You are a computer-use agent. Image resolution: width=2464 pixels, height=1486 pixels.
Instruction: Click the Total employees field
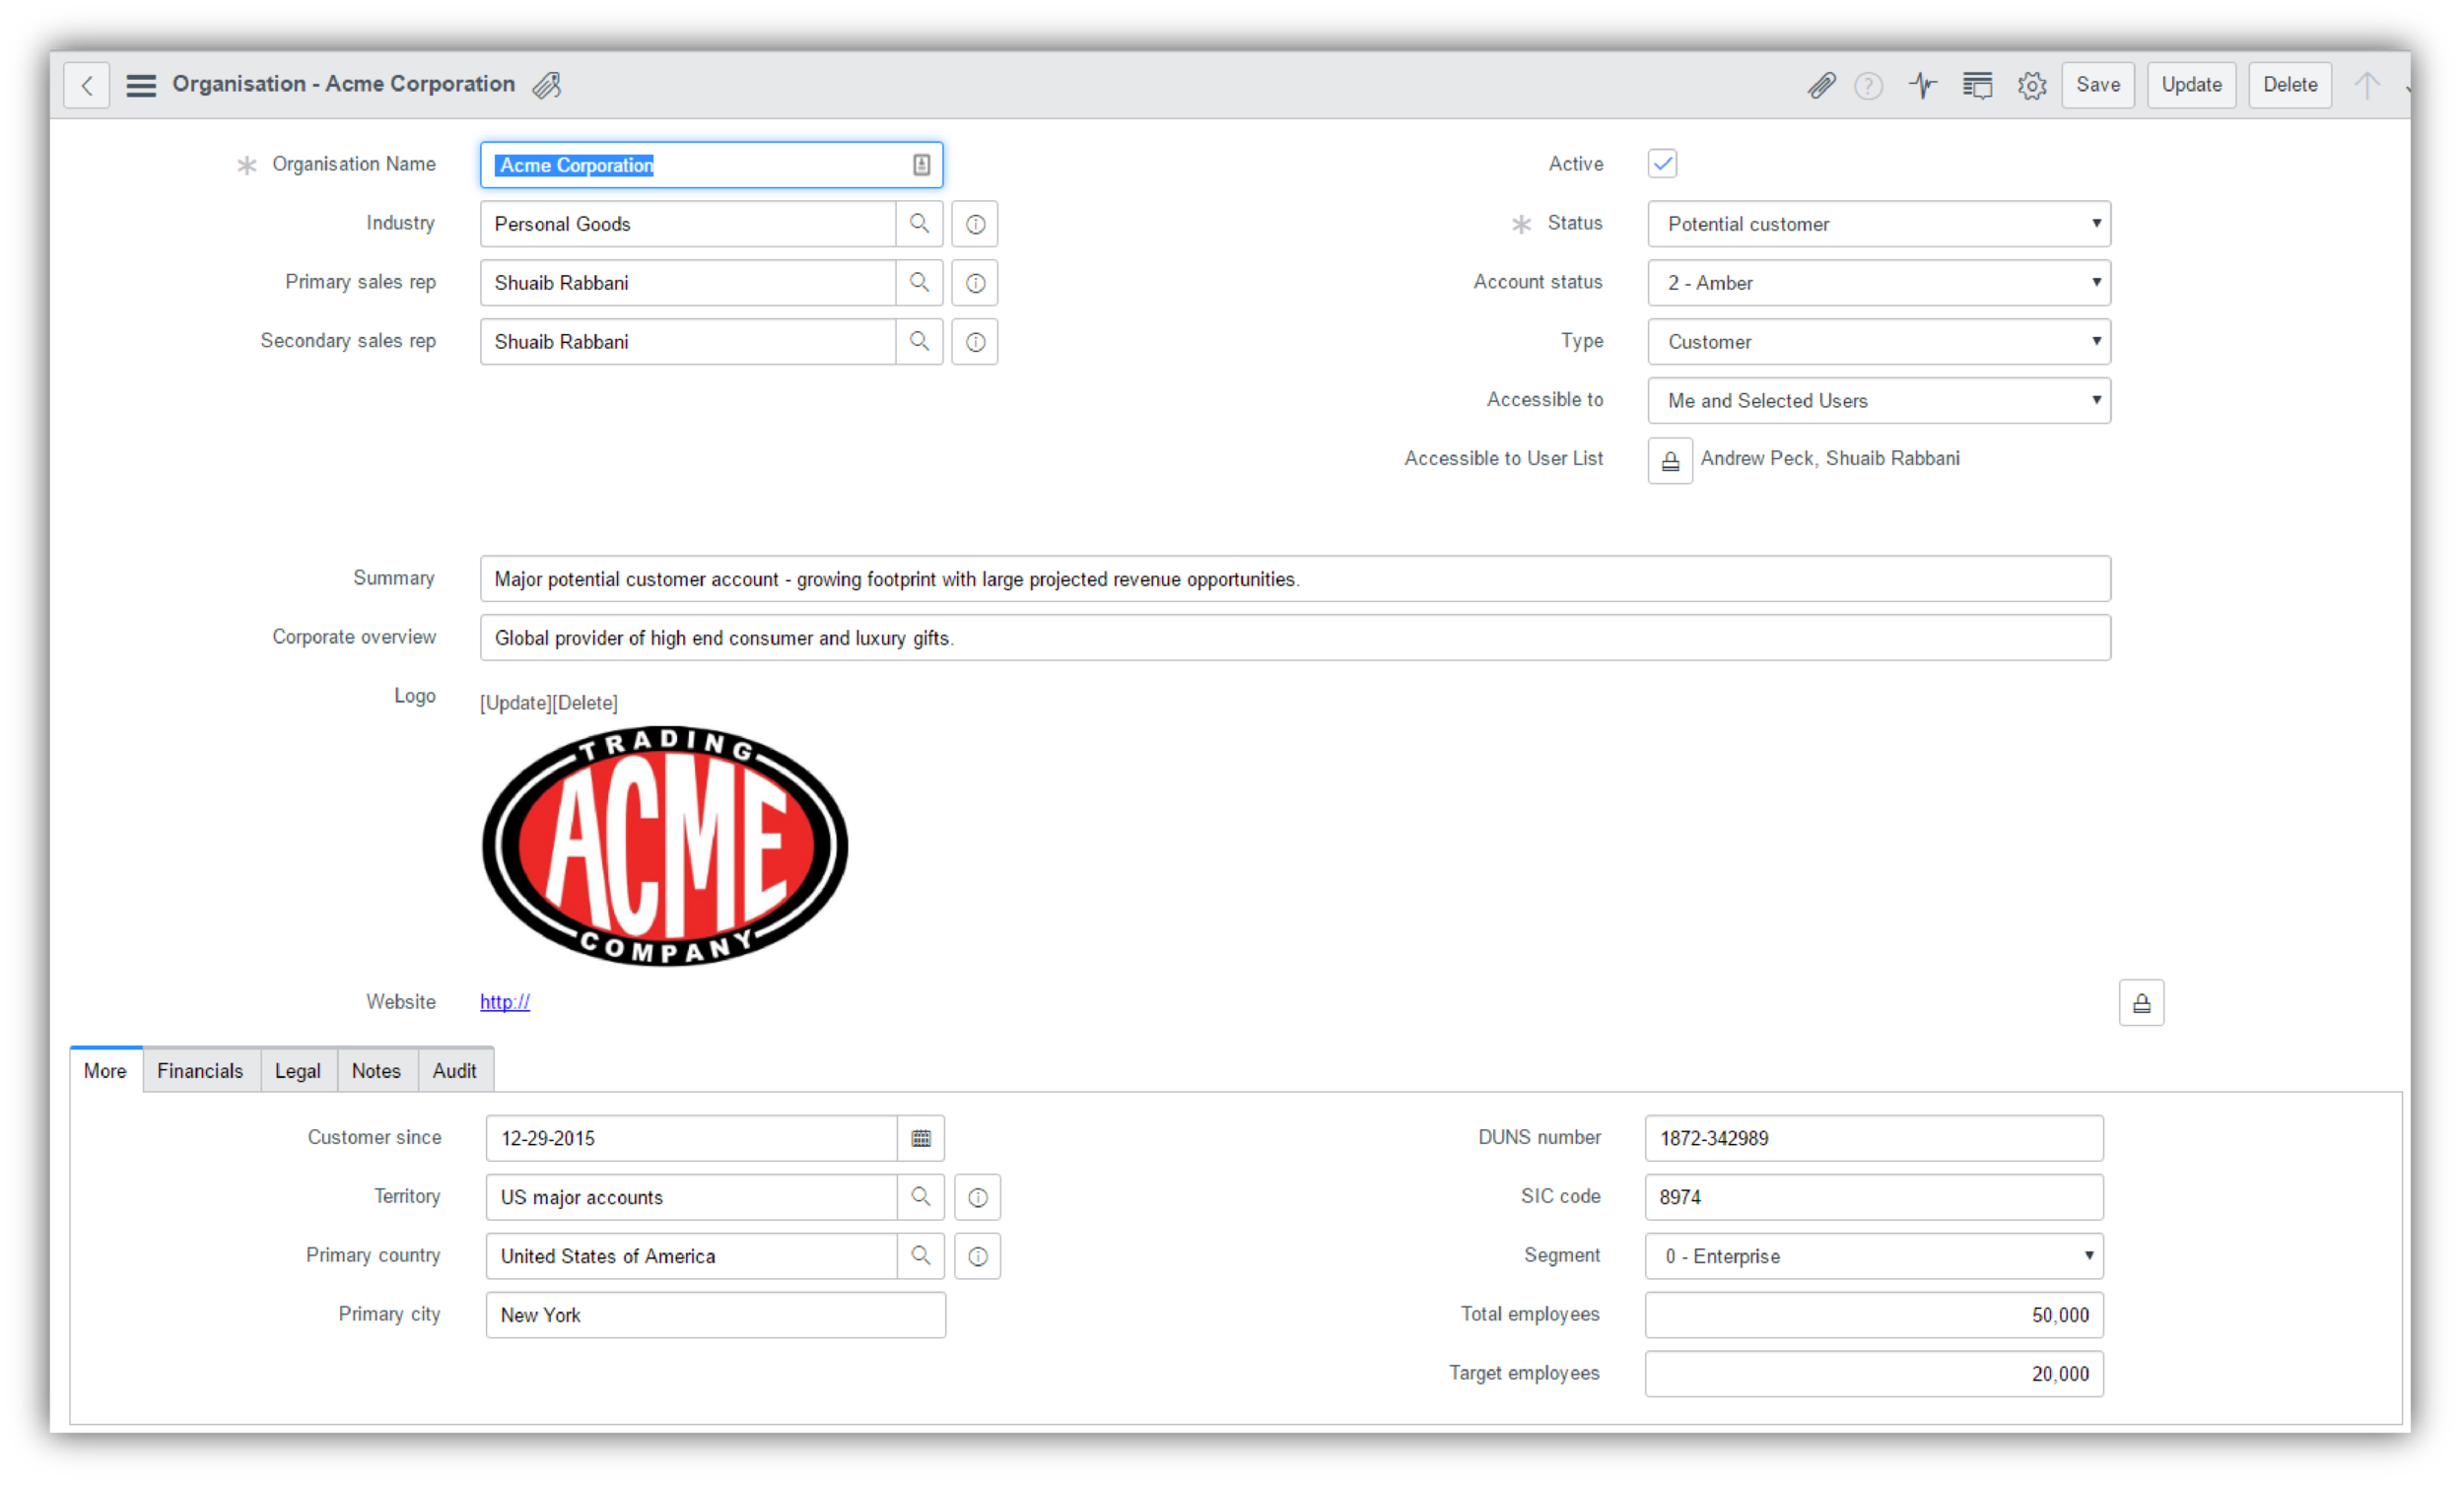coord(1874,1315)
